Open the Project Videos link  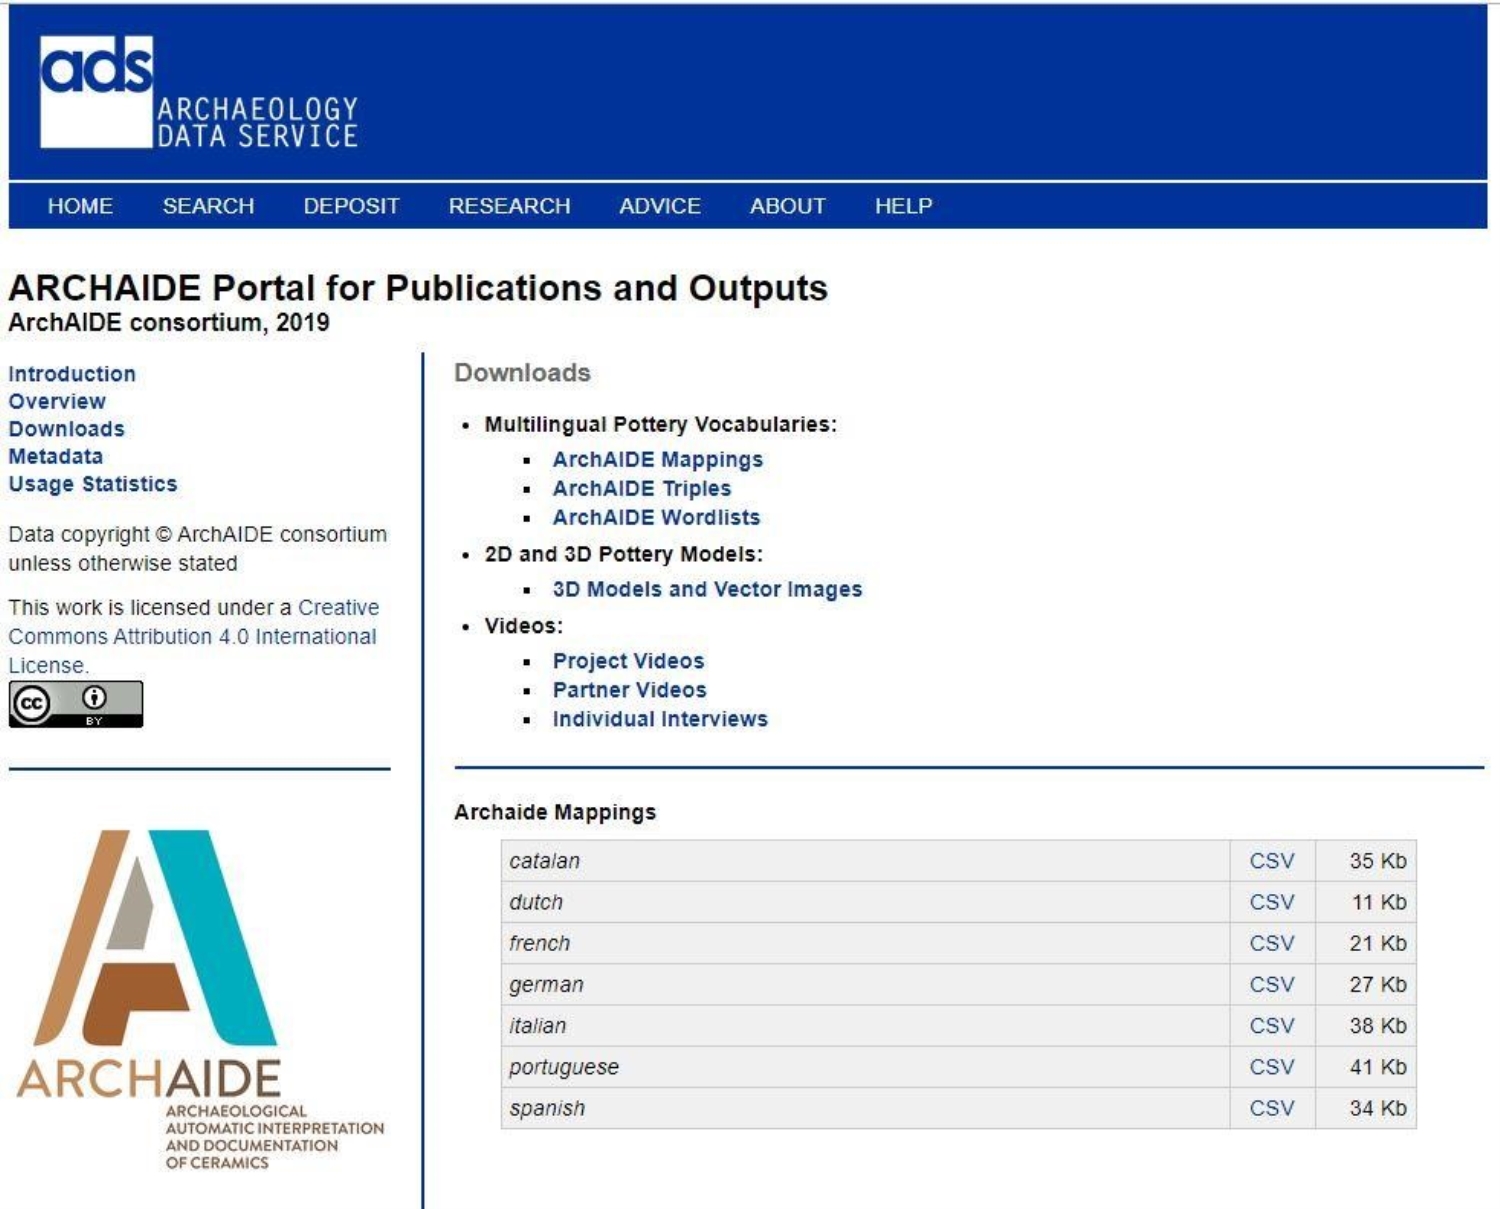(629, 661)
